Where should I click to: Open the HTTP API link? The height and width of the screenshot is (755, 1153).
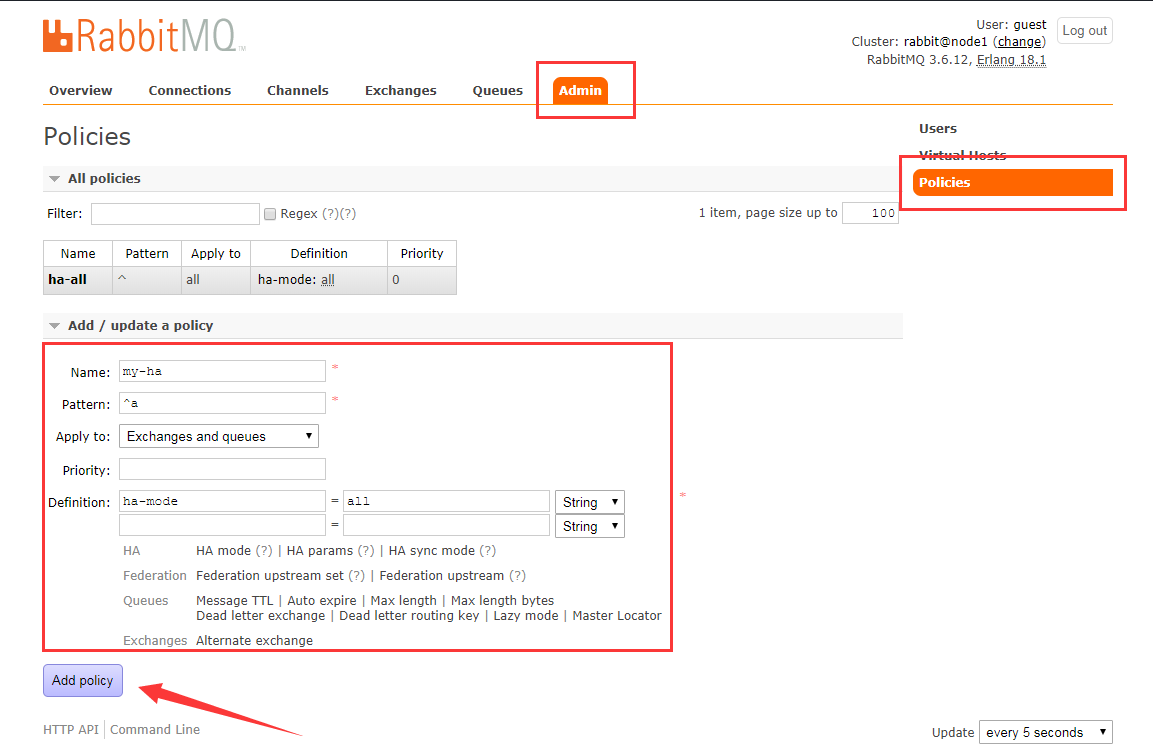(71, 729)
